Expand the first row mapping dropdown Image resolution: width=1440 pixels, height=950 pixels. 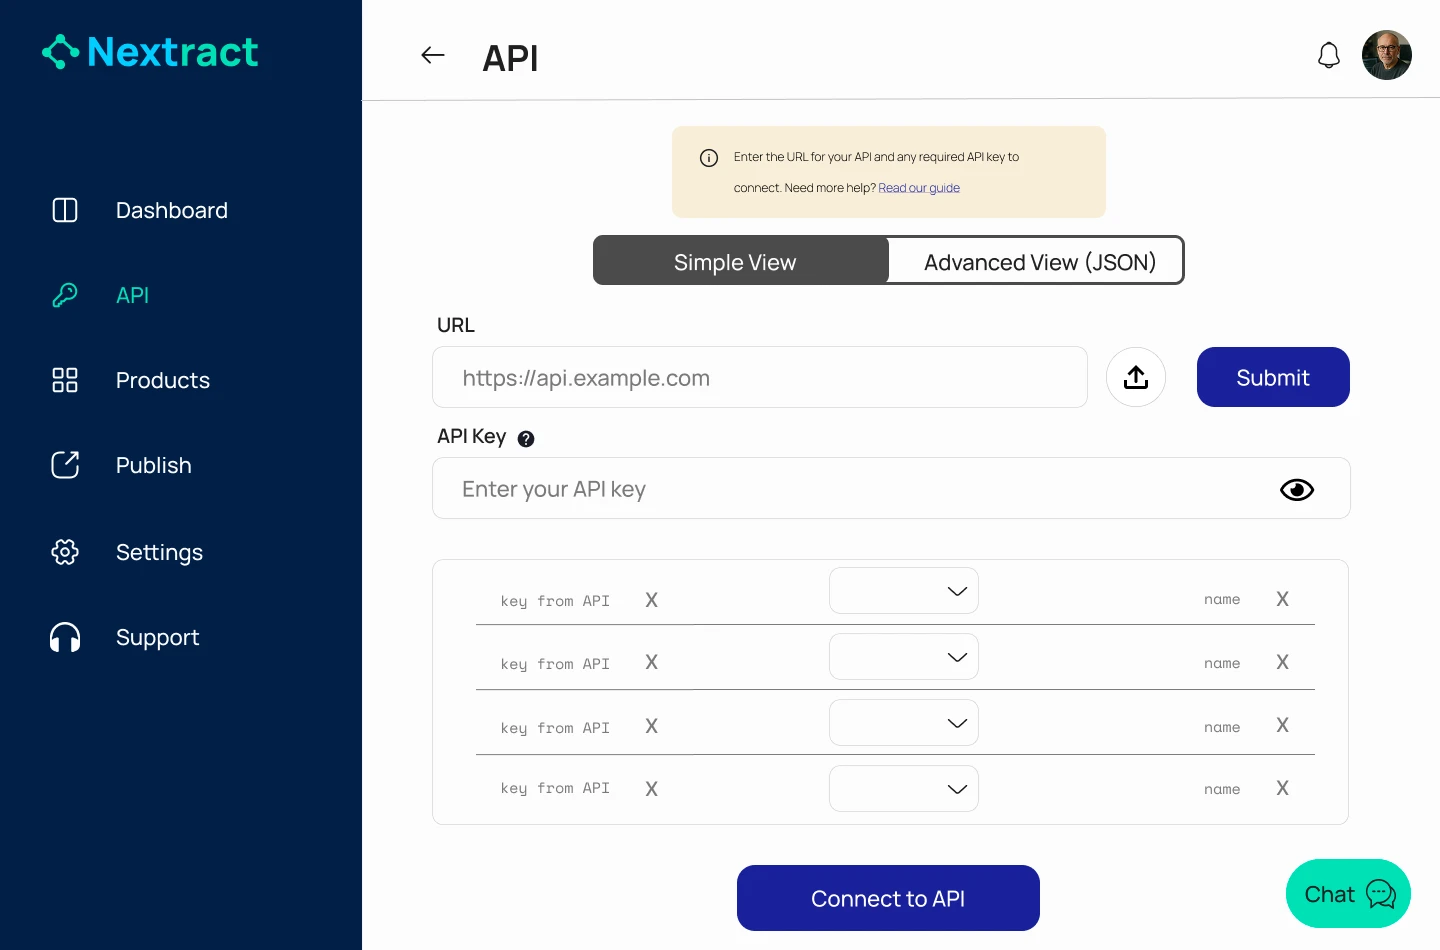coord(904,591)
